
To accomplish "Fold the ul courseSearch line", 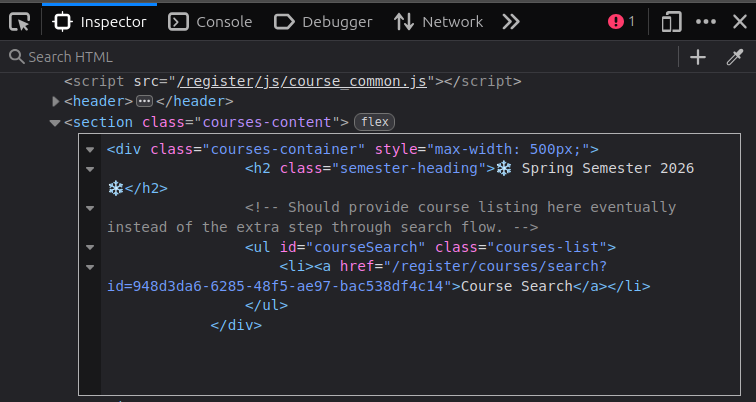I will pyautogui.click(x=90, y=247).
